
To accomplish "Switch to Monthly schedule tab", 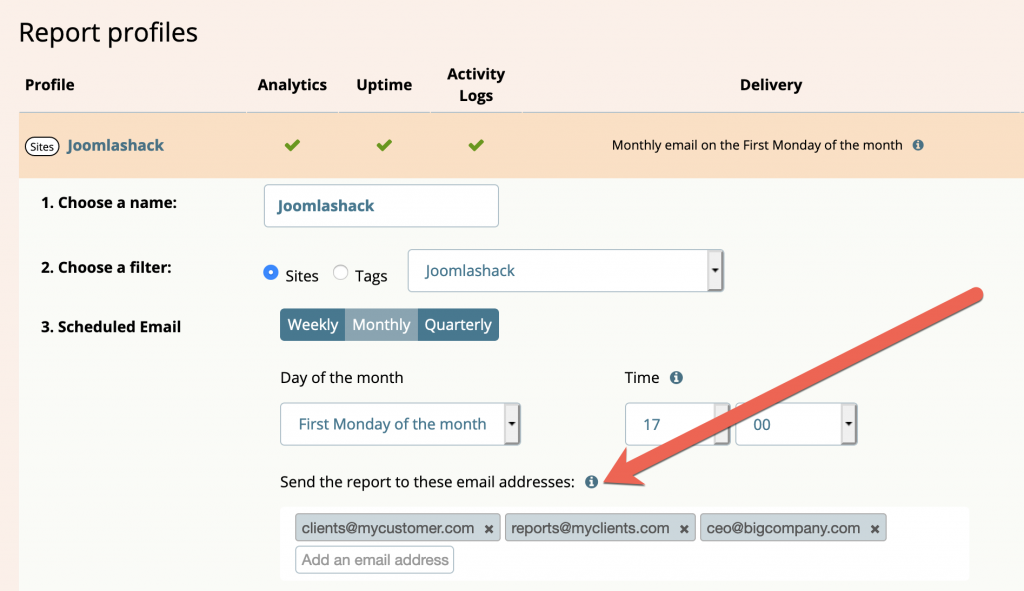I will point(381,325).
